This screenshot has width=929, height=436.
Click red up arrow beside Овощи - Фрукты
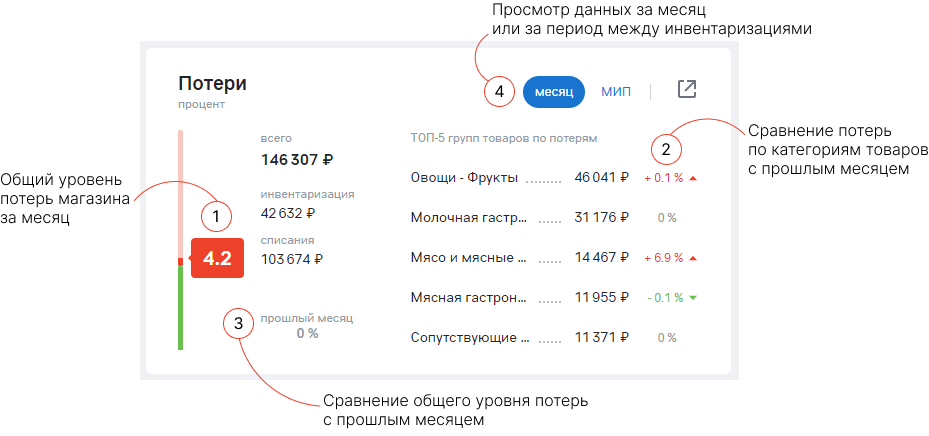692,178
